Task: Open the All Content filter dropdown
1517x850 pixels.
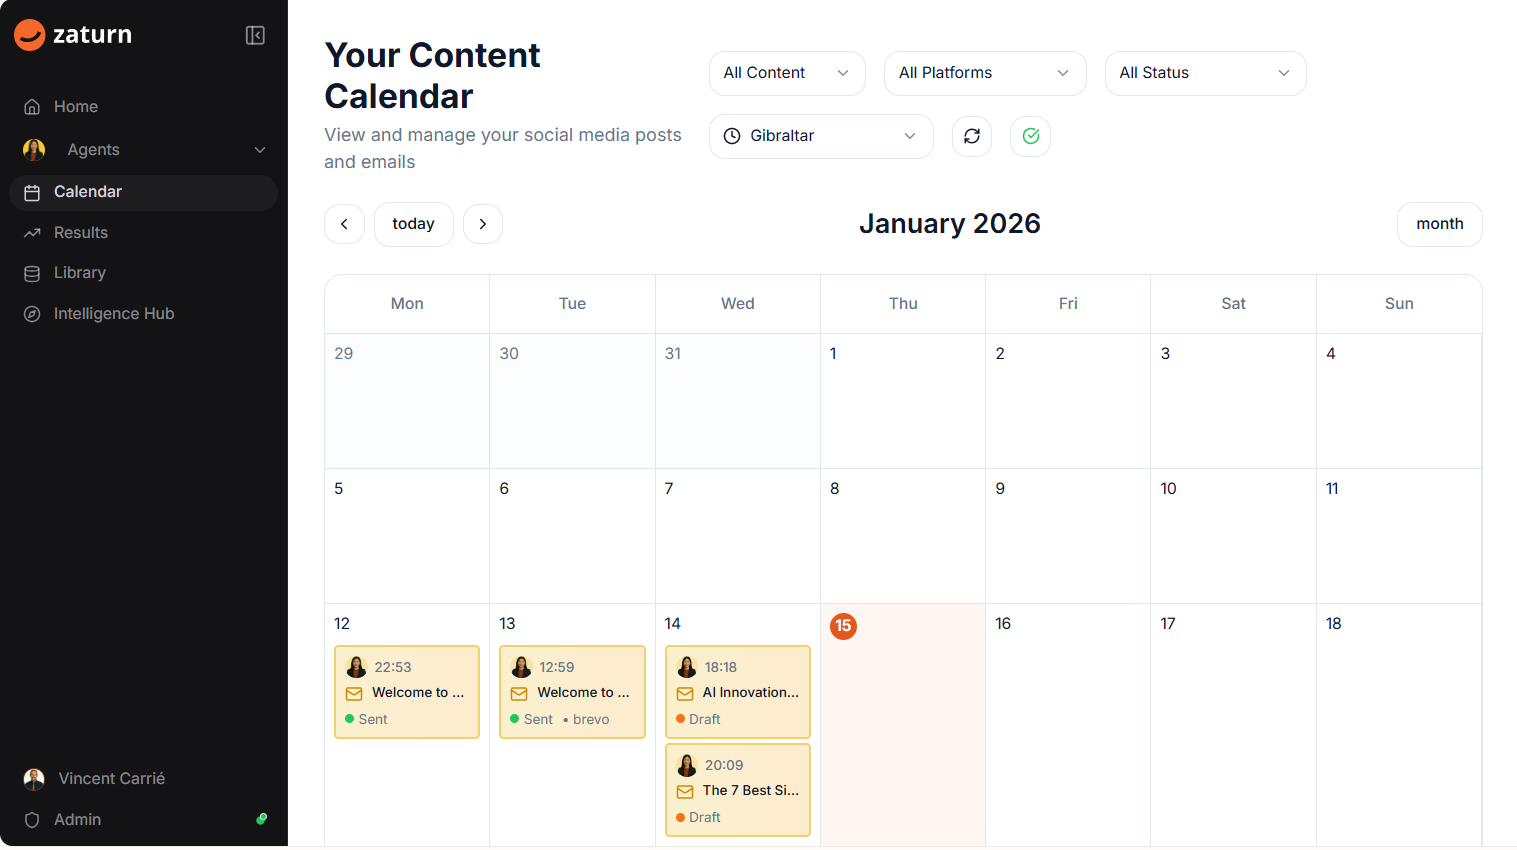Action: click(x=787, y=73)
